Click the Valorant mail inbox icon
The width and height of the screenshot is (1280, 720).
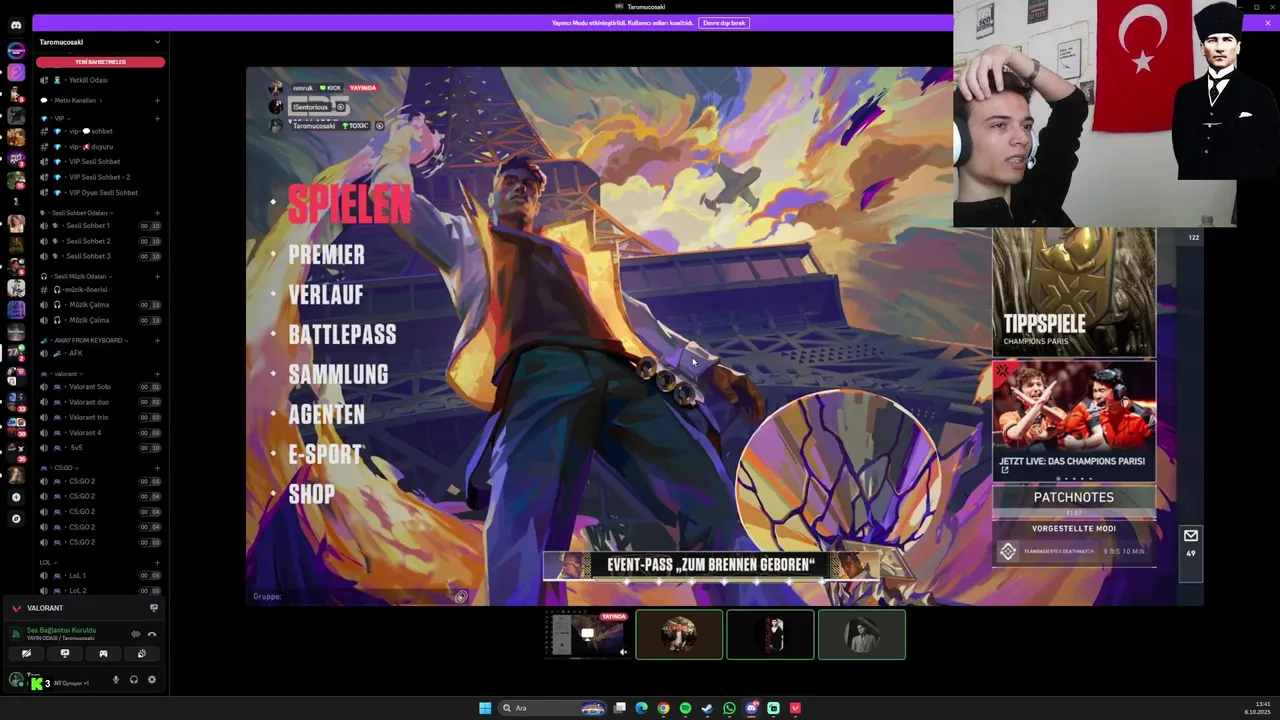(1190, 536)
